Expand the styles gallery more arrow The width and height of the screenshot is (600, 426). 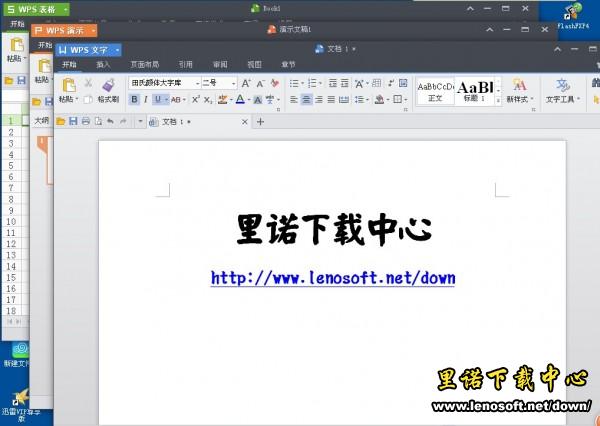tap(498, 101)
